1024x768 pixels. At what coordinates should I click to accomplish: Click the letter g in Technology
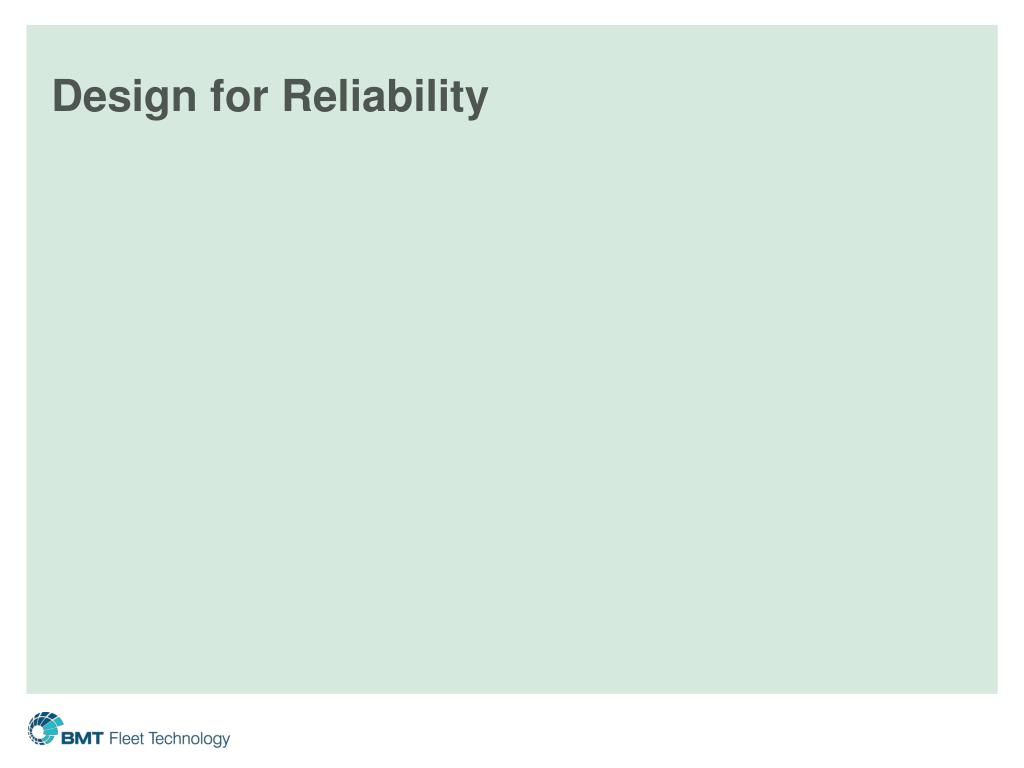click(216, 741)
